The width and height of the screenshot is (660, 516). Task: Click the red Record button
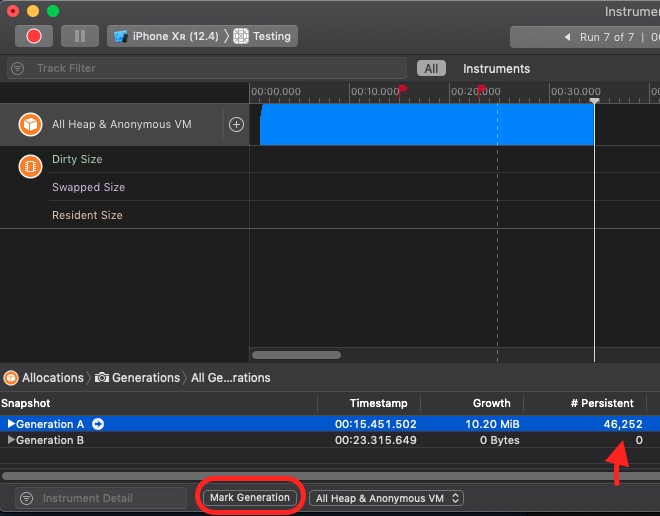pyautogui.click(x=33, y=36)
